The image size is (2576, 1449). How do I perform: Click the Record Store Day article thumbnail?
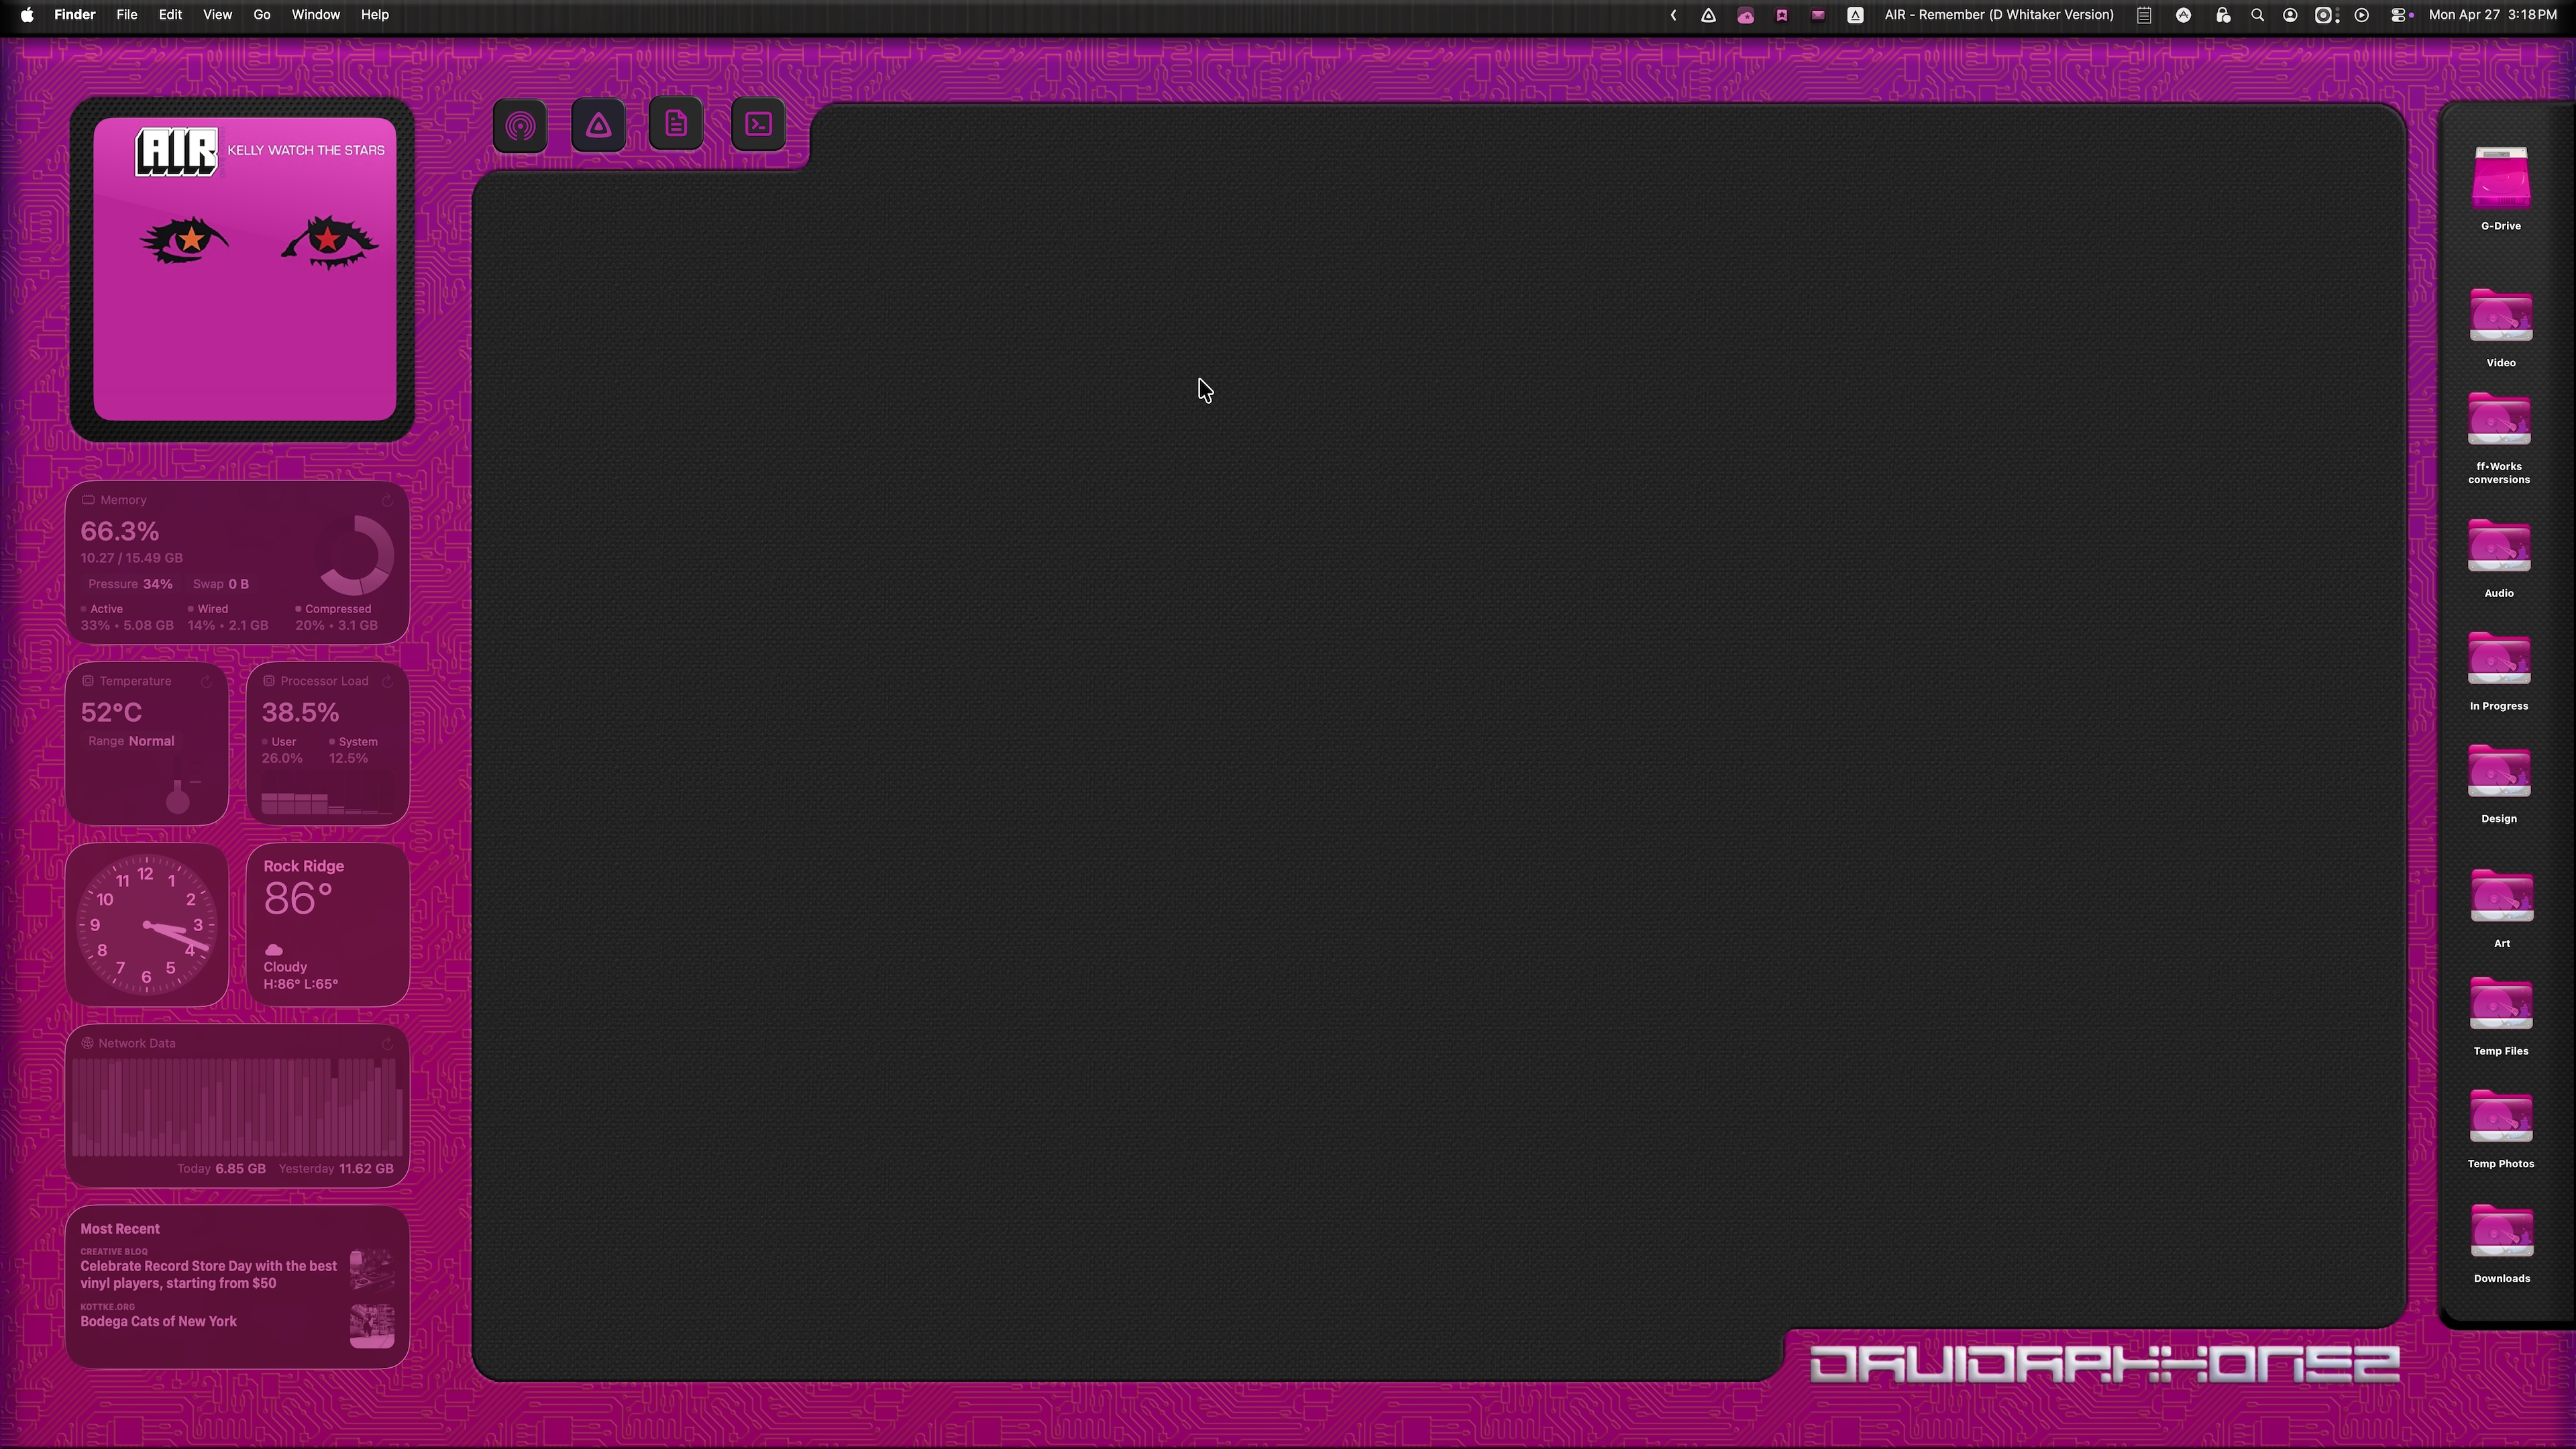(372, 1270)
